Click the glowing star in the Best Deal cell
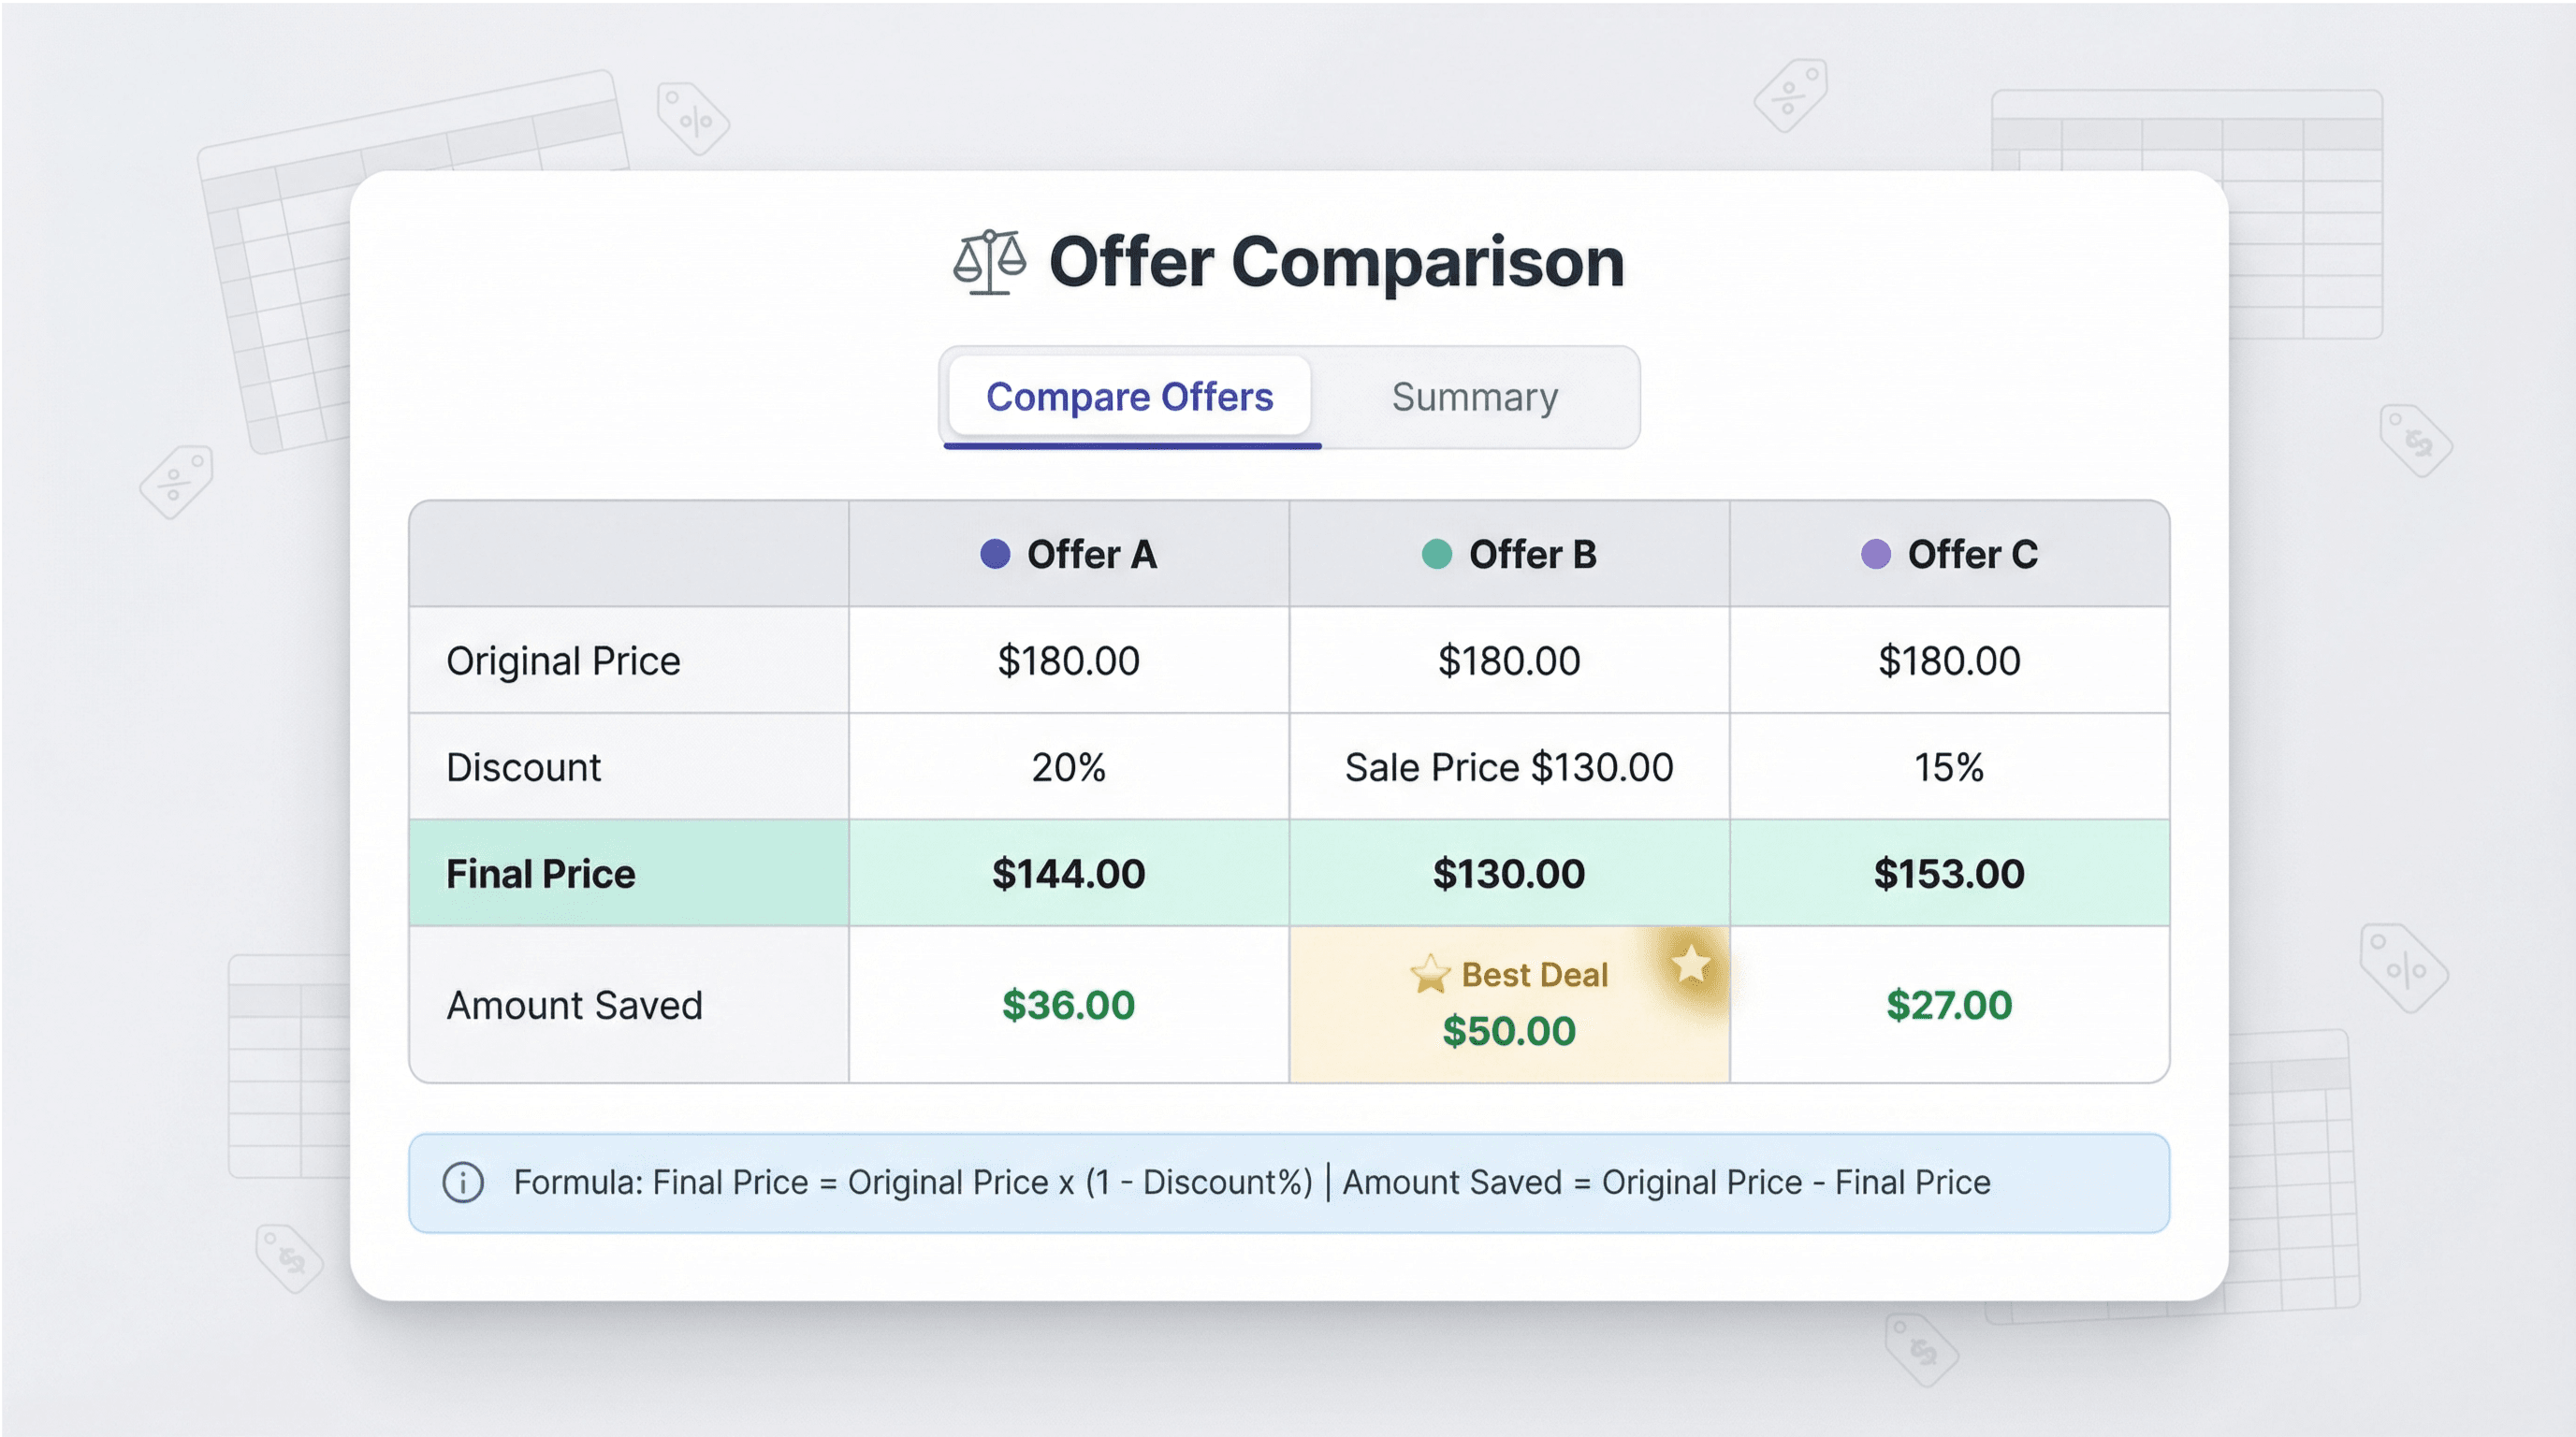2576x1437 pixels. (x=1691, y=965)
